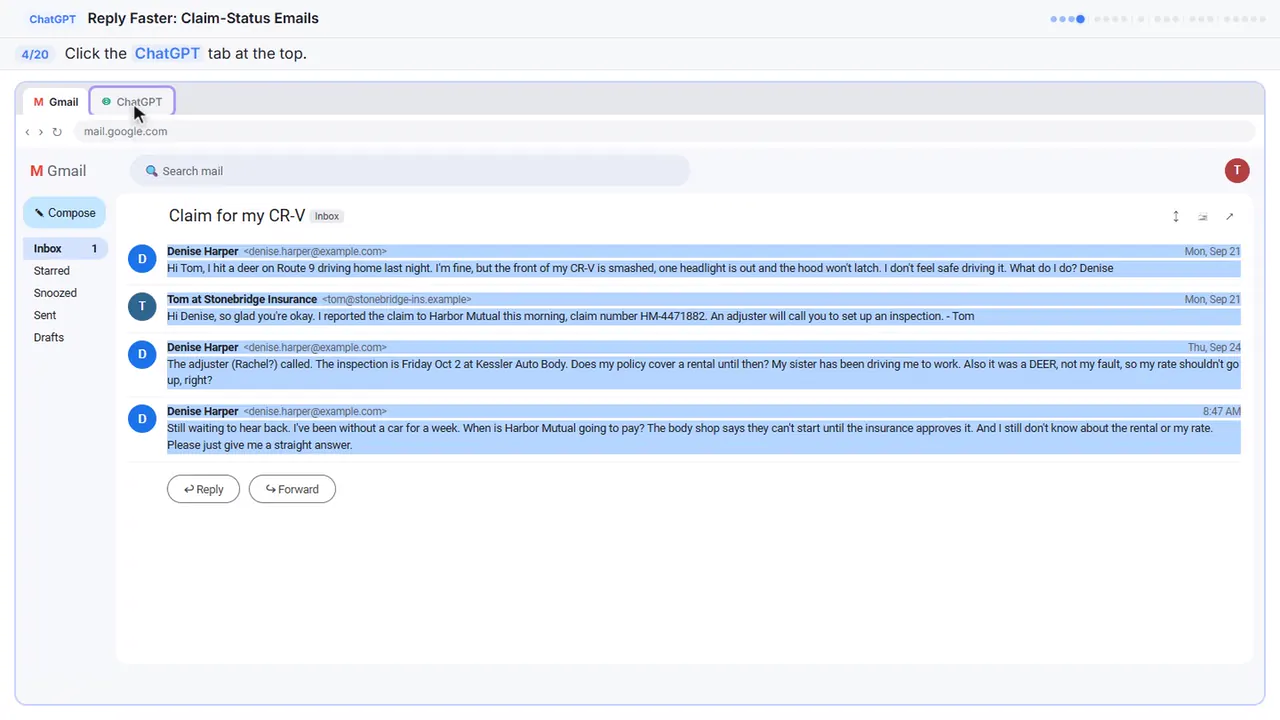The height and width of the screenshot is (720, 1280).
Task: Go forward with the browser forward arrow
Action: pyautogui.click(x=41, y=132)
